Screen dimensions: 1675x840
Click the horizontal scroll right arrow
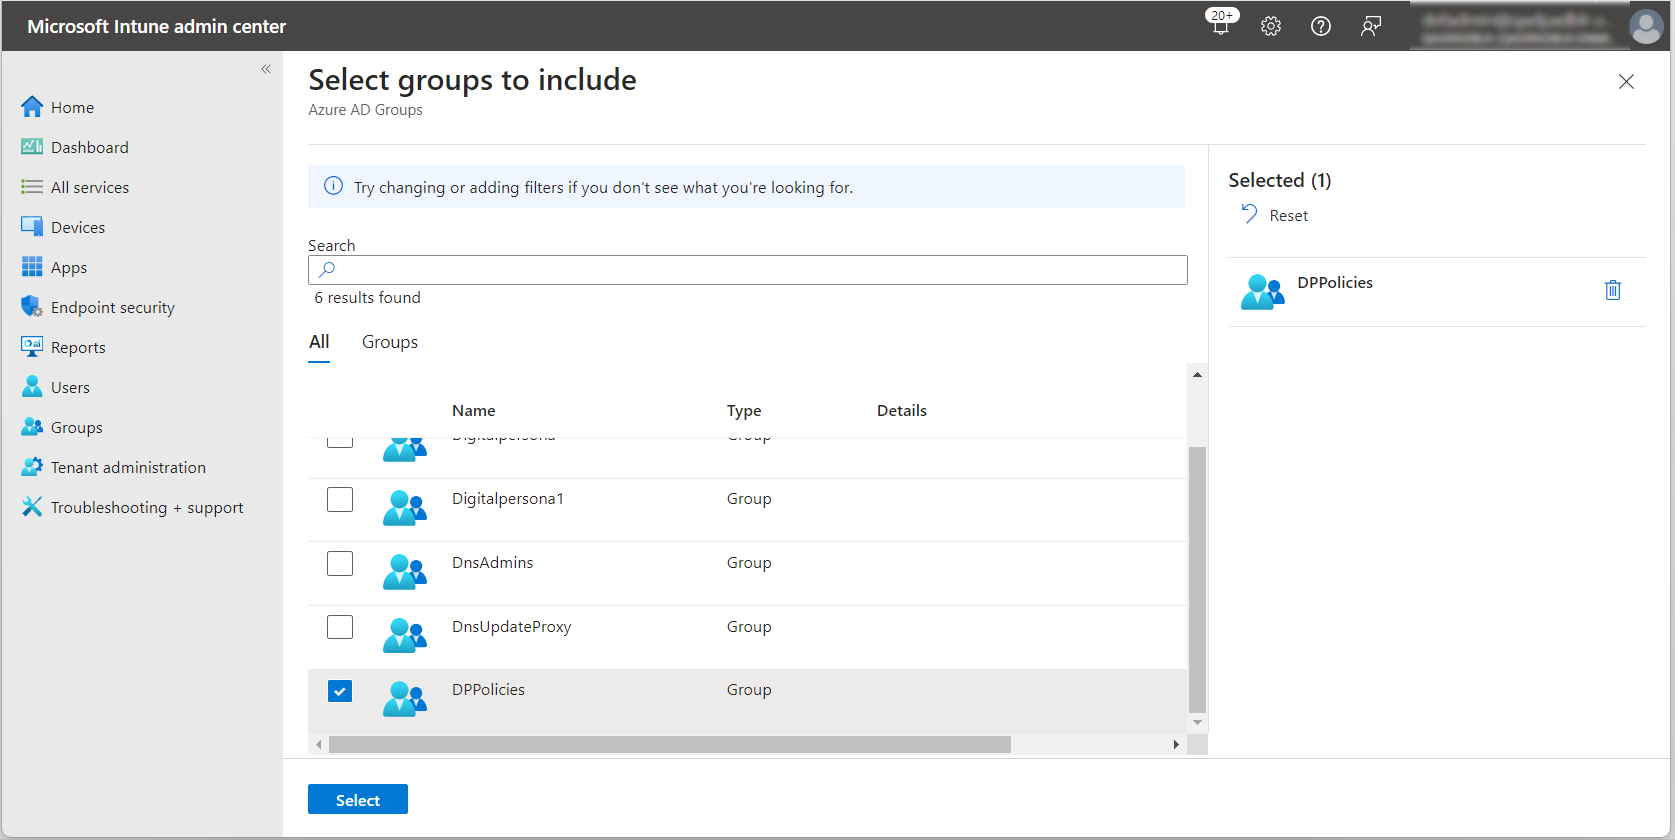(1176, 745)
